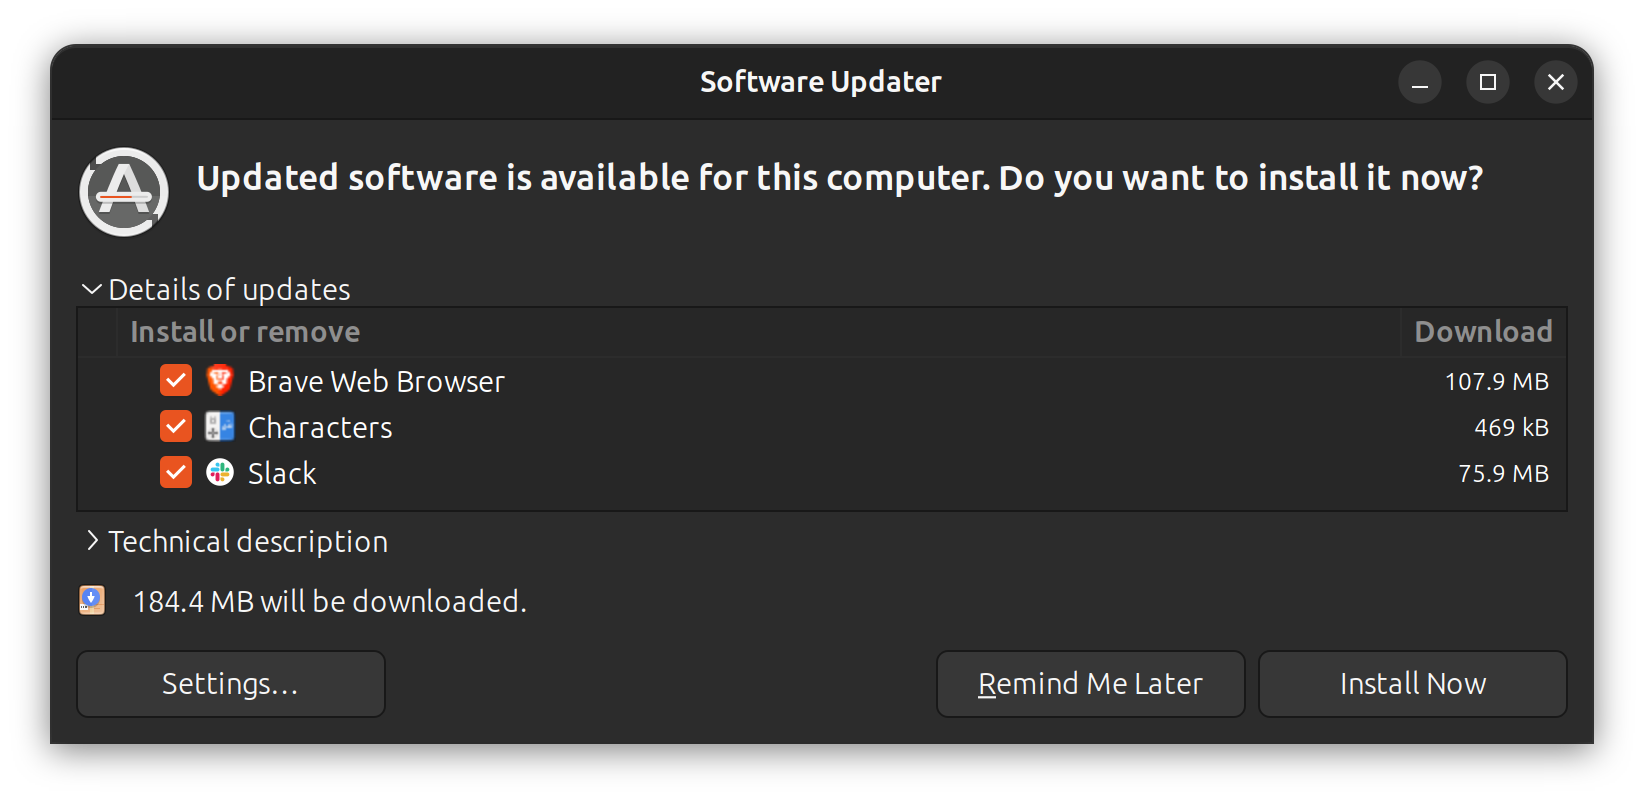The image size is (1644, 800).
Task: Uncheck Slack to skip its update
Action: pos(175,472)
